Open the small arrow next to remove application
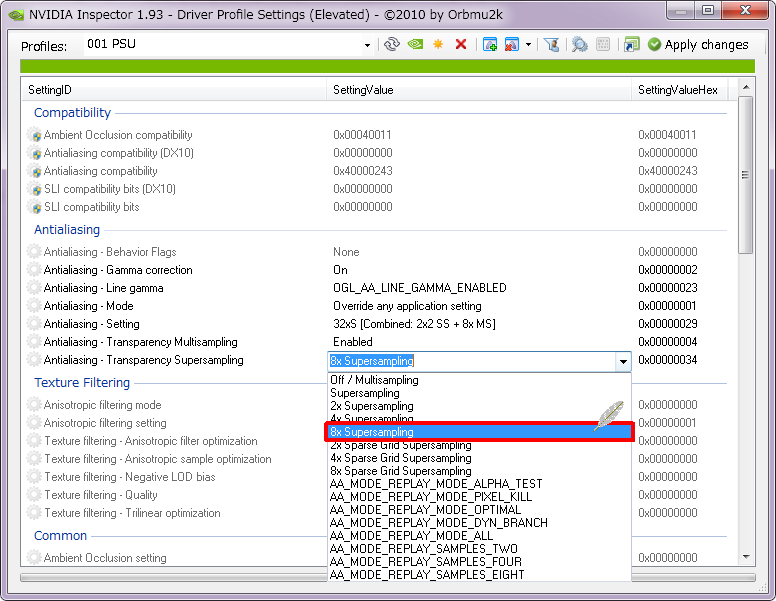 [x=529, y=45]
